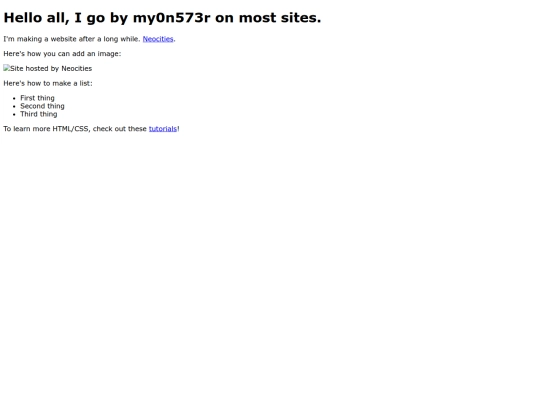Click the 'my0n573r' username in the heading
The image size is (540, 405).
point(172,18)
